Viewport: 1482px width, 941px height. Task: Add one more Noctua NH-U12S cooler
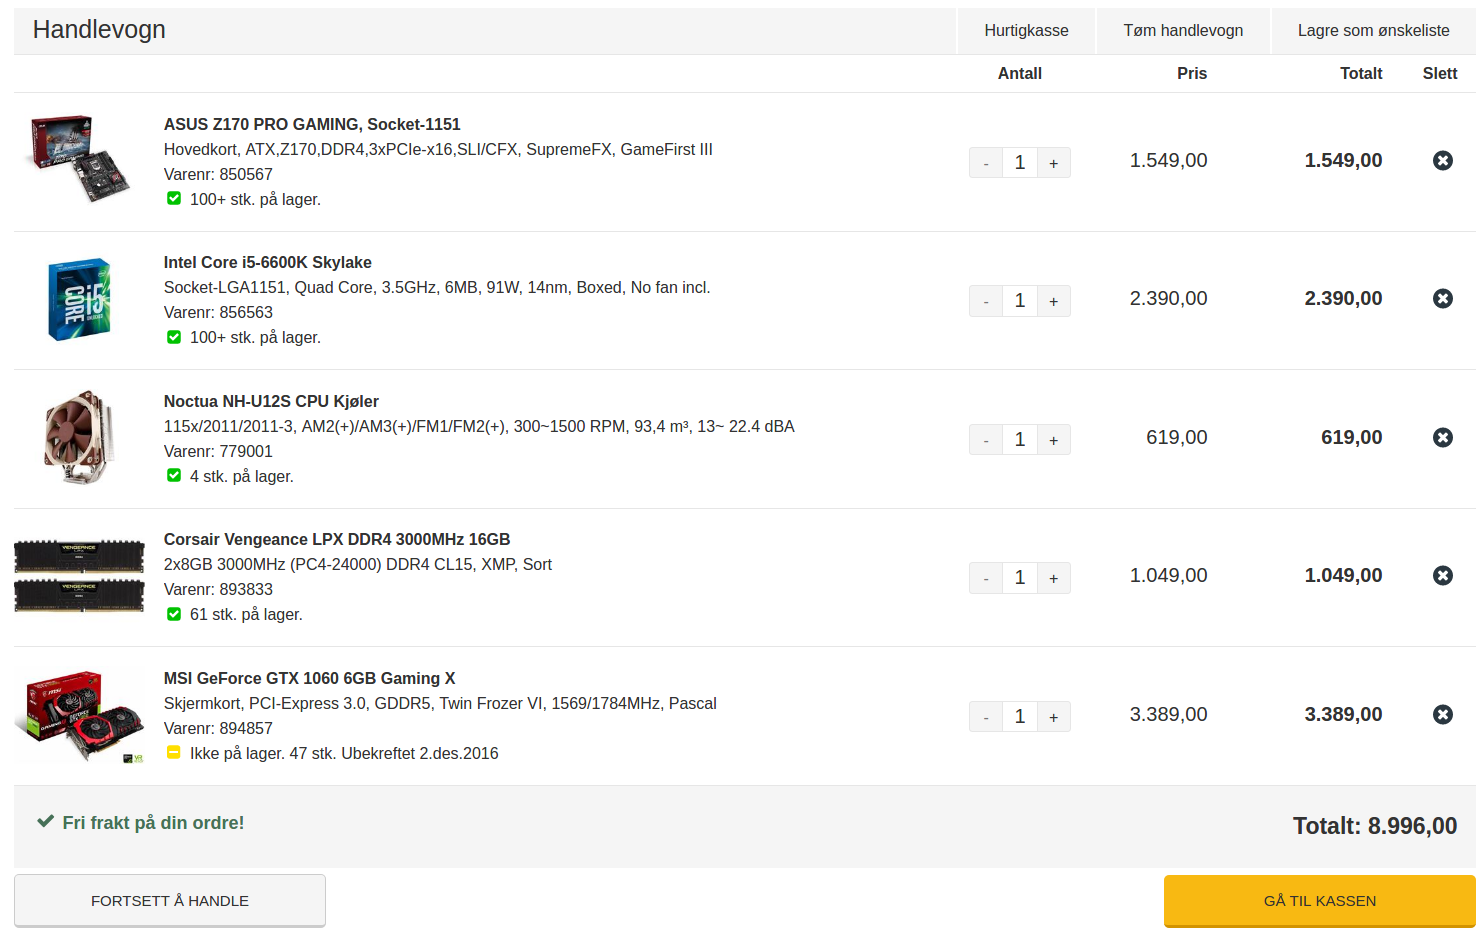click(x=1054, y=440)
